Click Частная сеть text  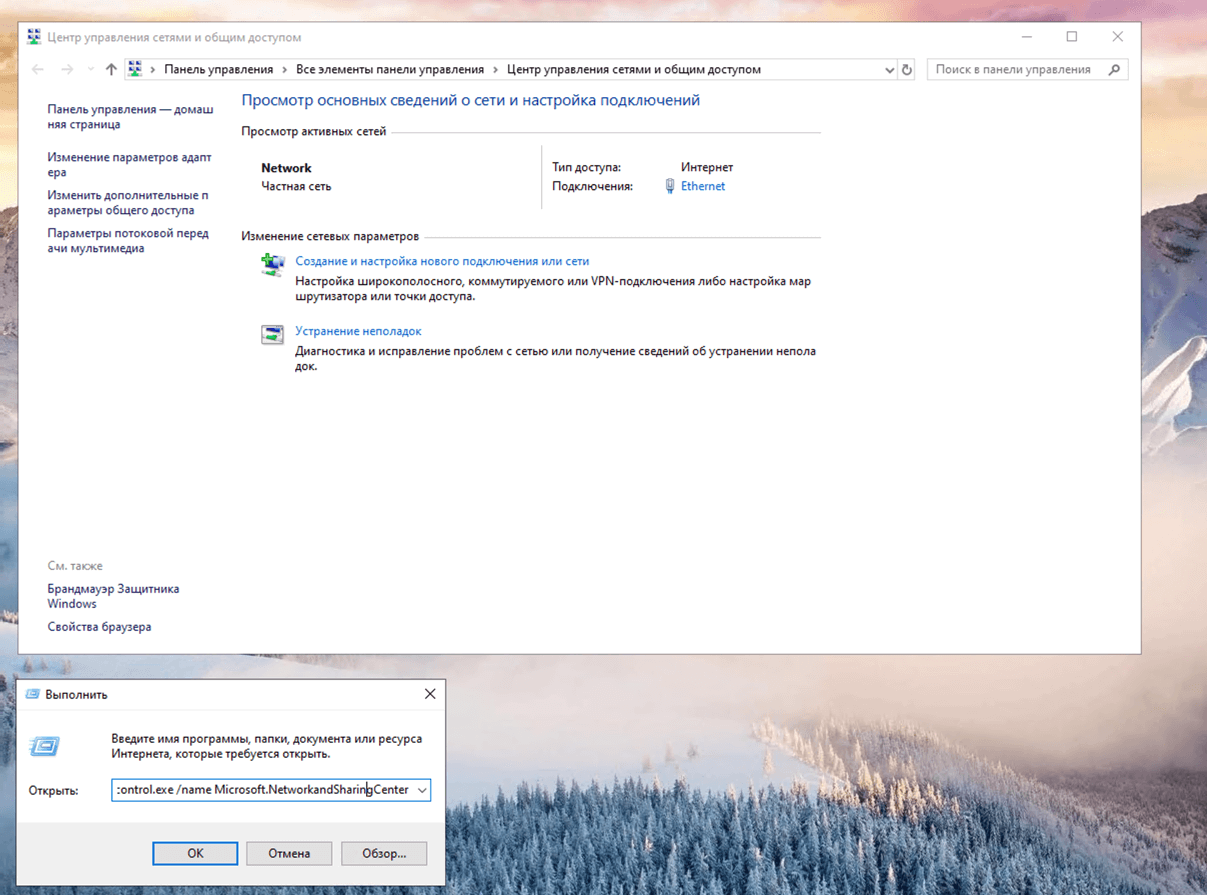click(296, 186)
